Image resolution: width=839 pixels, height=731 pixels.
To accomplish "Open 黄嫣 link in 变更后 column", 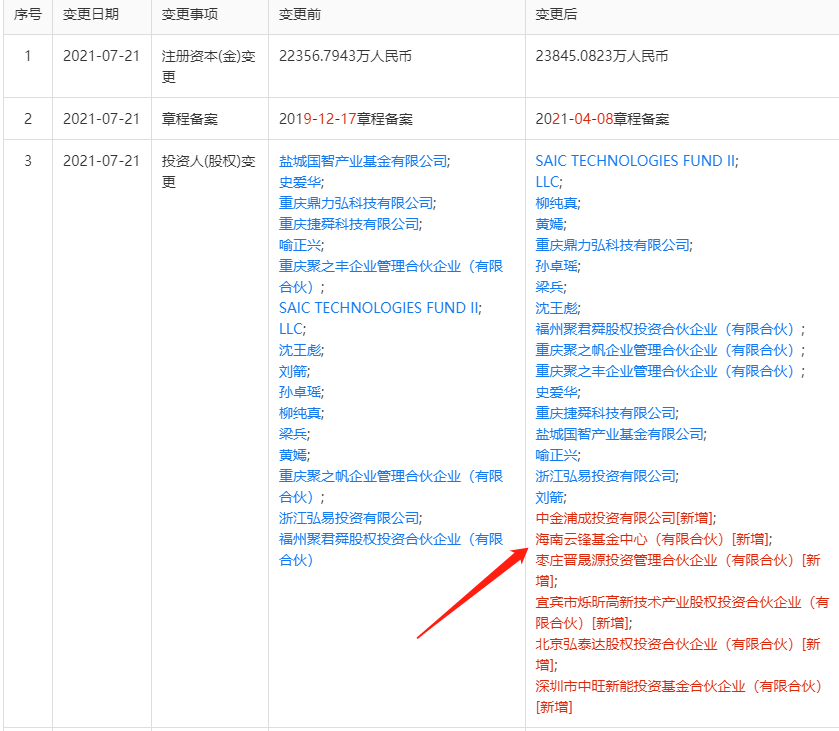I will coord(550,224).
